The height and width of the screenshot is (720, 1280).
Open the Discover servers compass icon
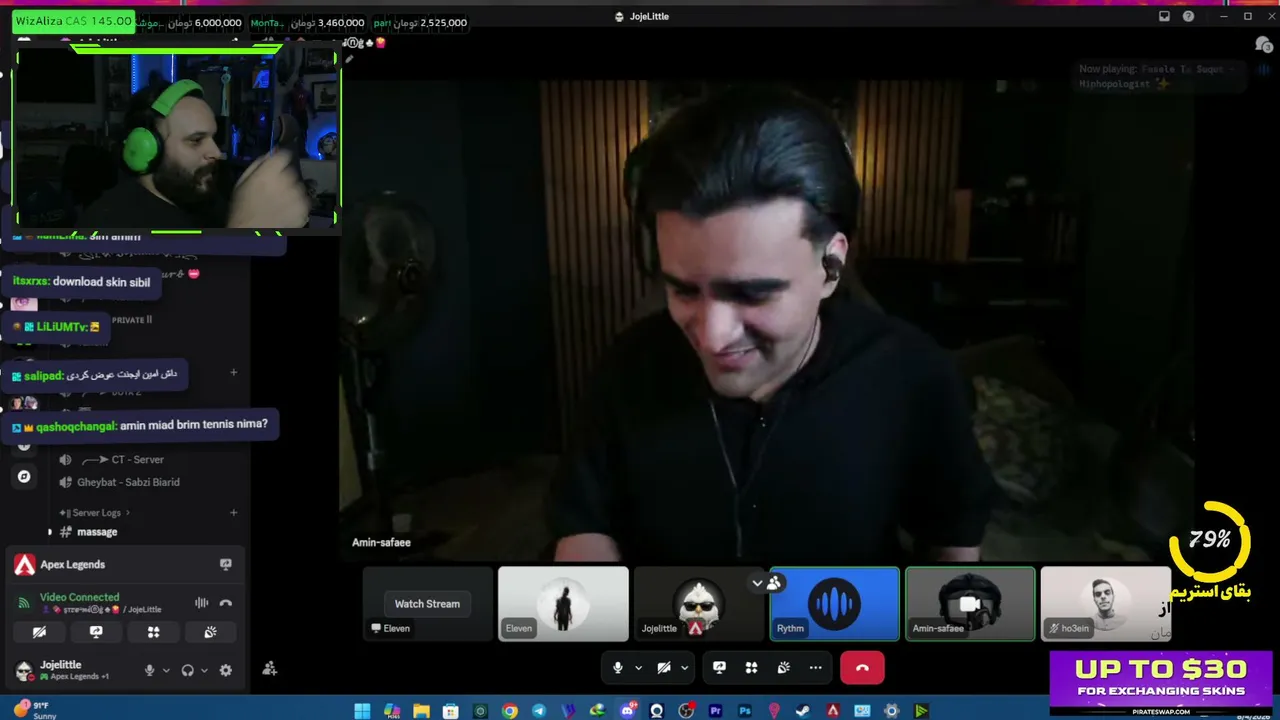25,476
